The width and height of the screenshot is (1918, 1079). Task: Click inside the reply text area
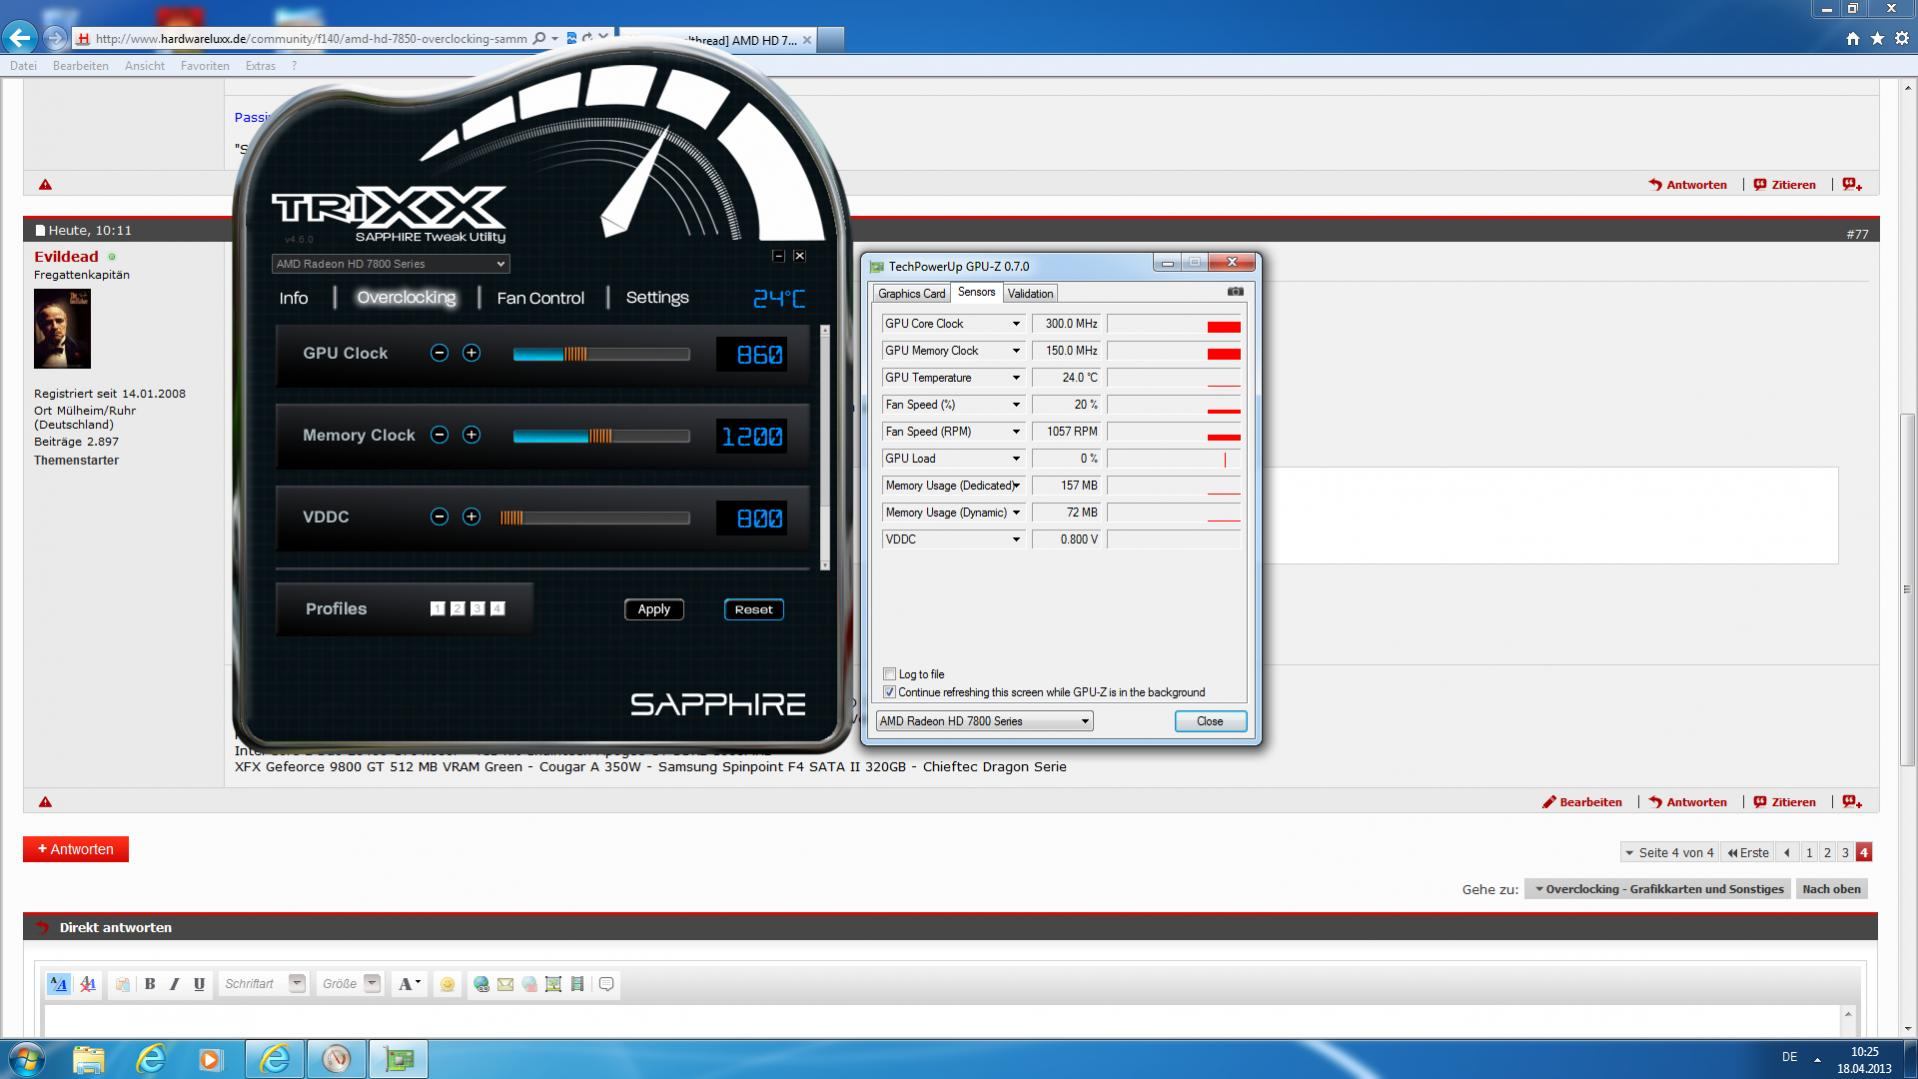[942, 1020]
